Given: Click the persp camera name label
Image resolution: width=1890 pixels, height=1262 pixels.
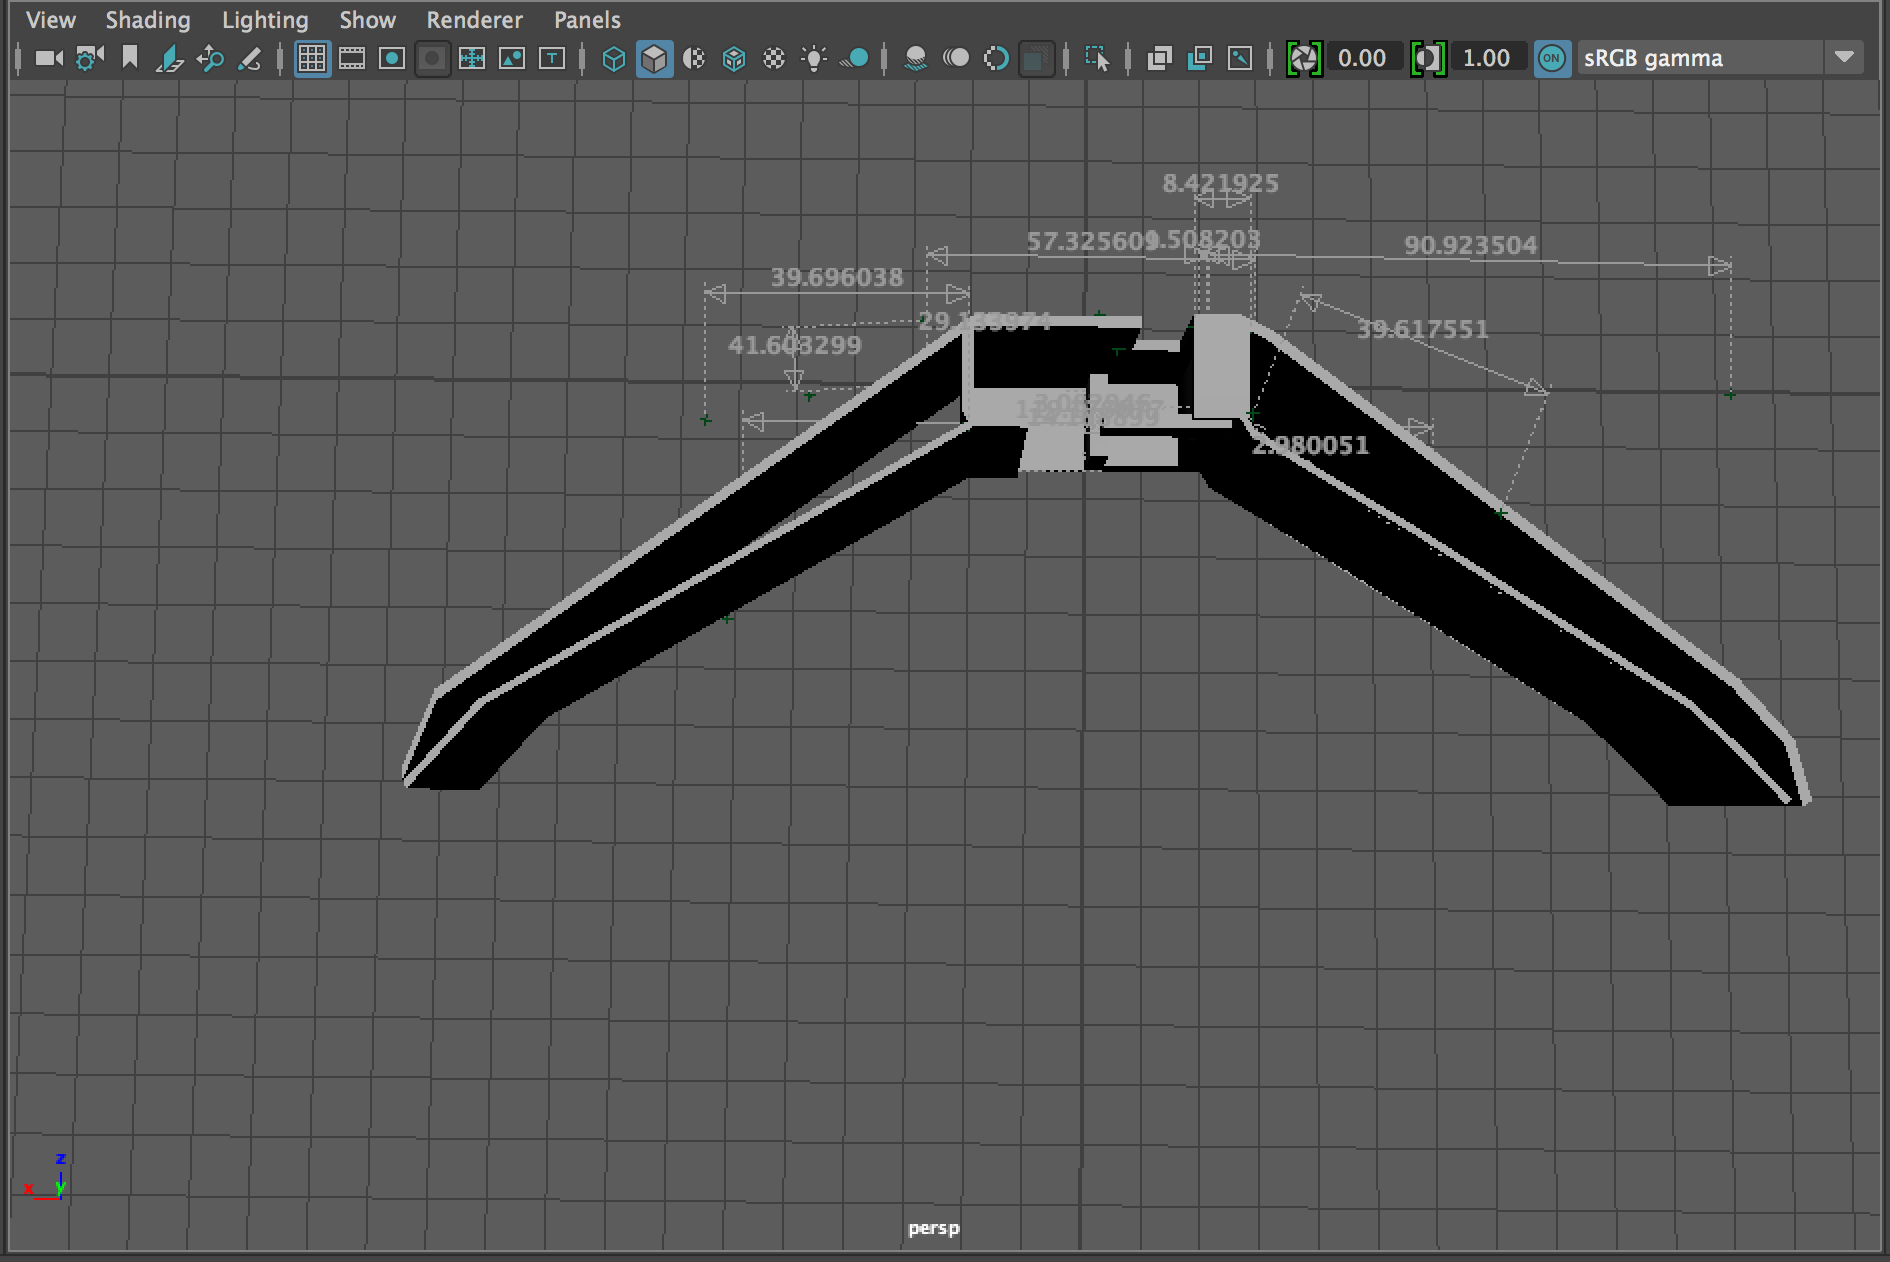Looking at the screenshot, I should click(x=933, y=1228).
